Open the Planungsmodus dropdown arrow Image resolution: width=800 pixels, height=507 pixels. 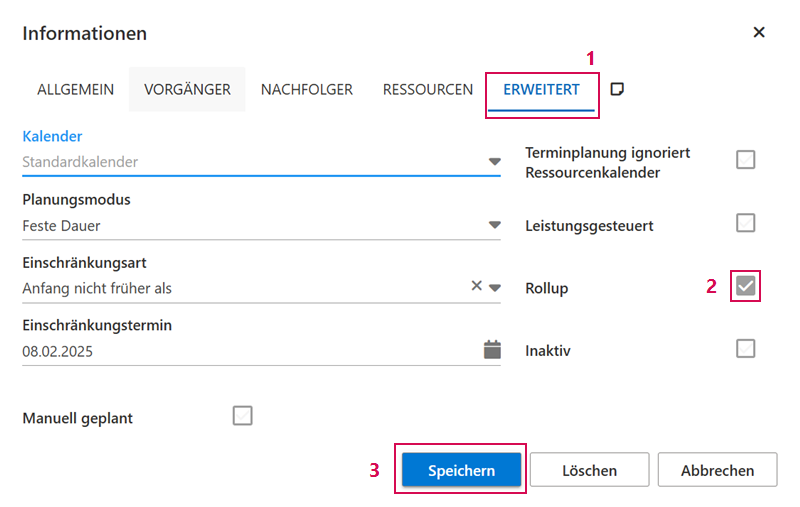pyautogui.click(x=494, y=226)
